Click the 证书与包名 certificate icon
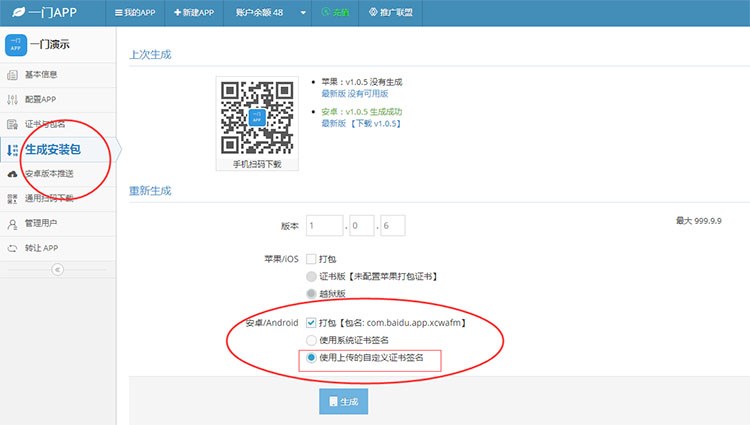The width and height of the screenshot is (750, 425). [12, 124]
